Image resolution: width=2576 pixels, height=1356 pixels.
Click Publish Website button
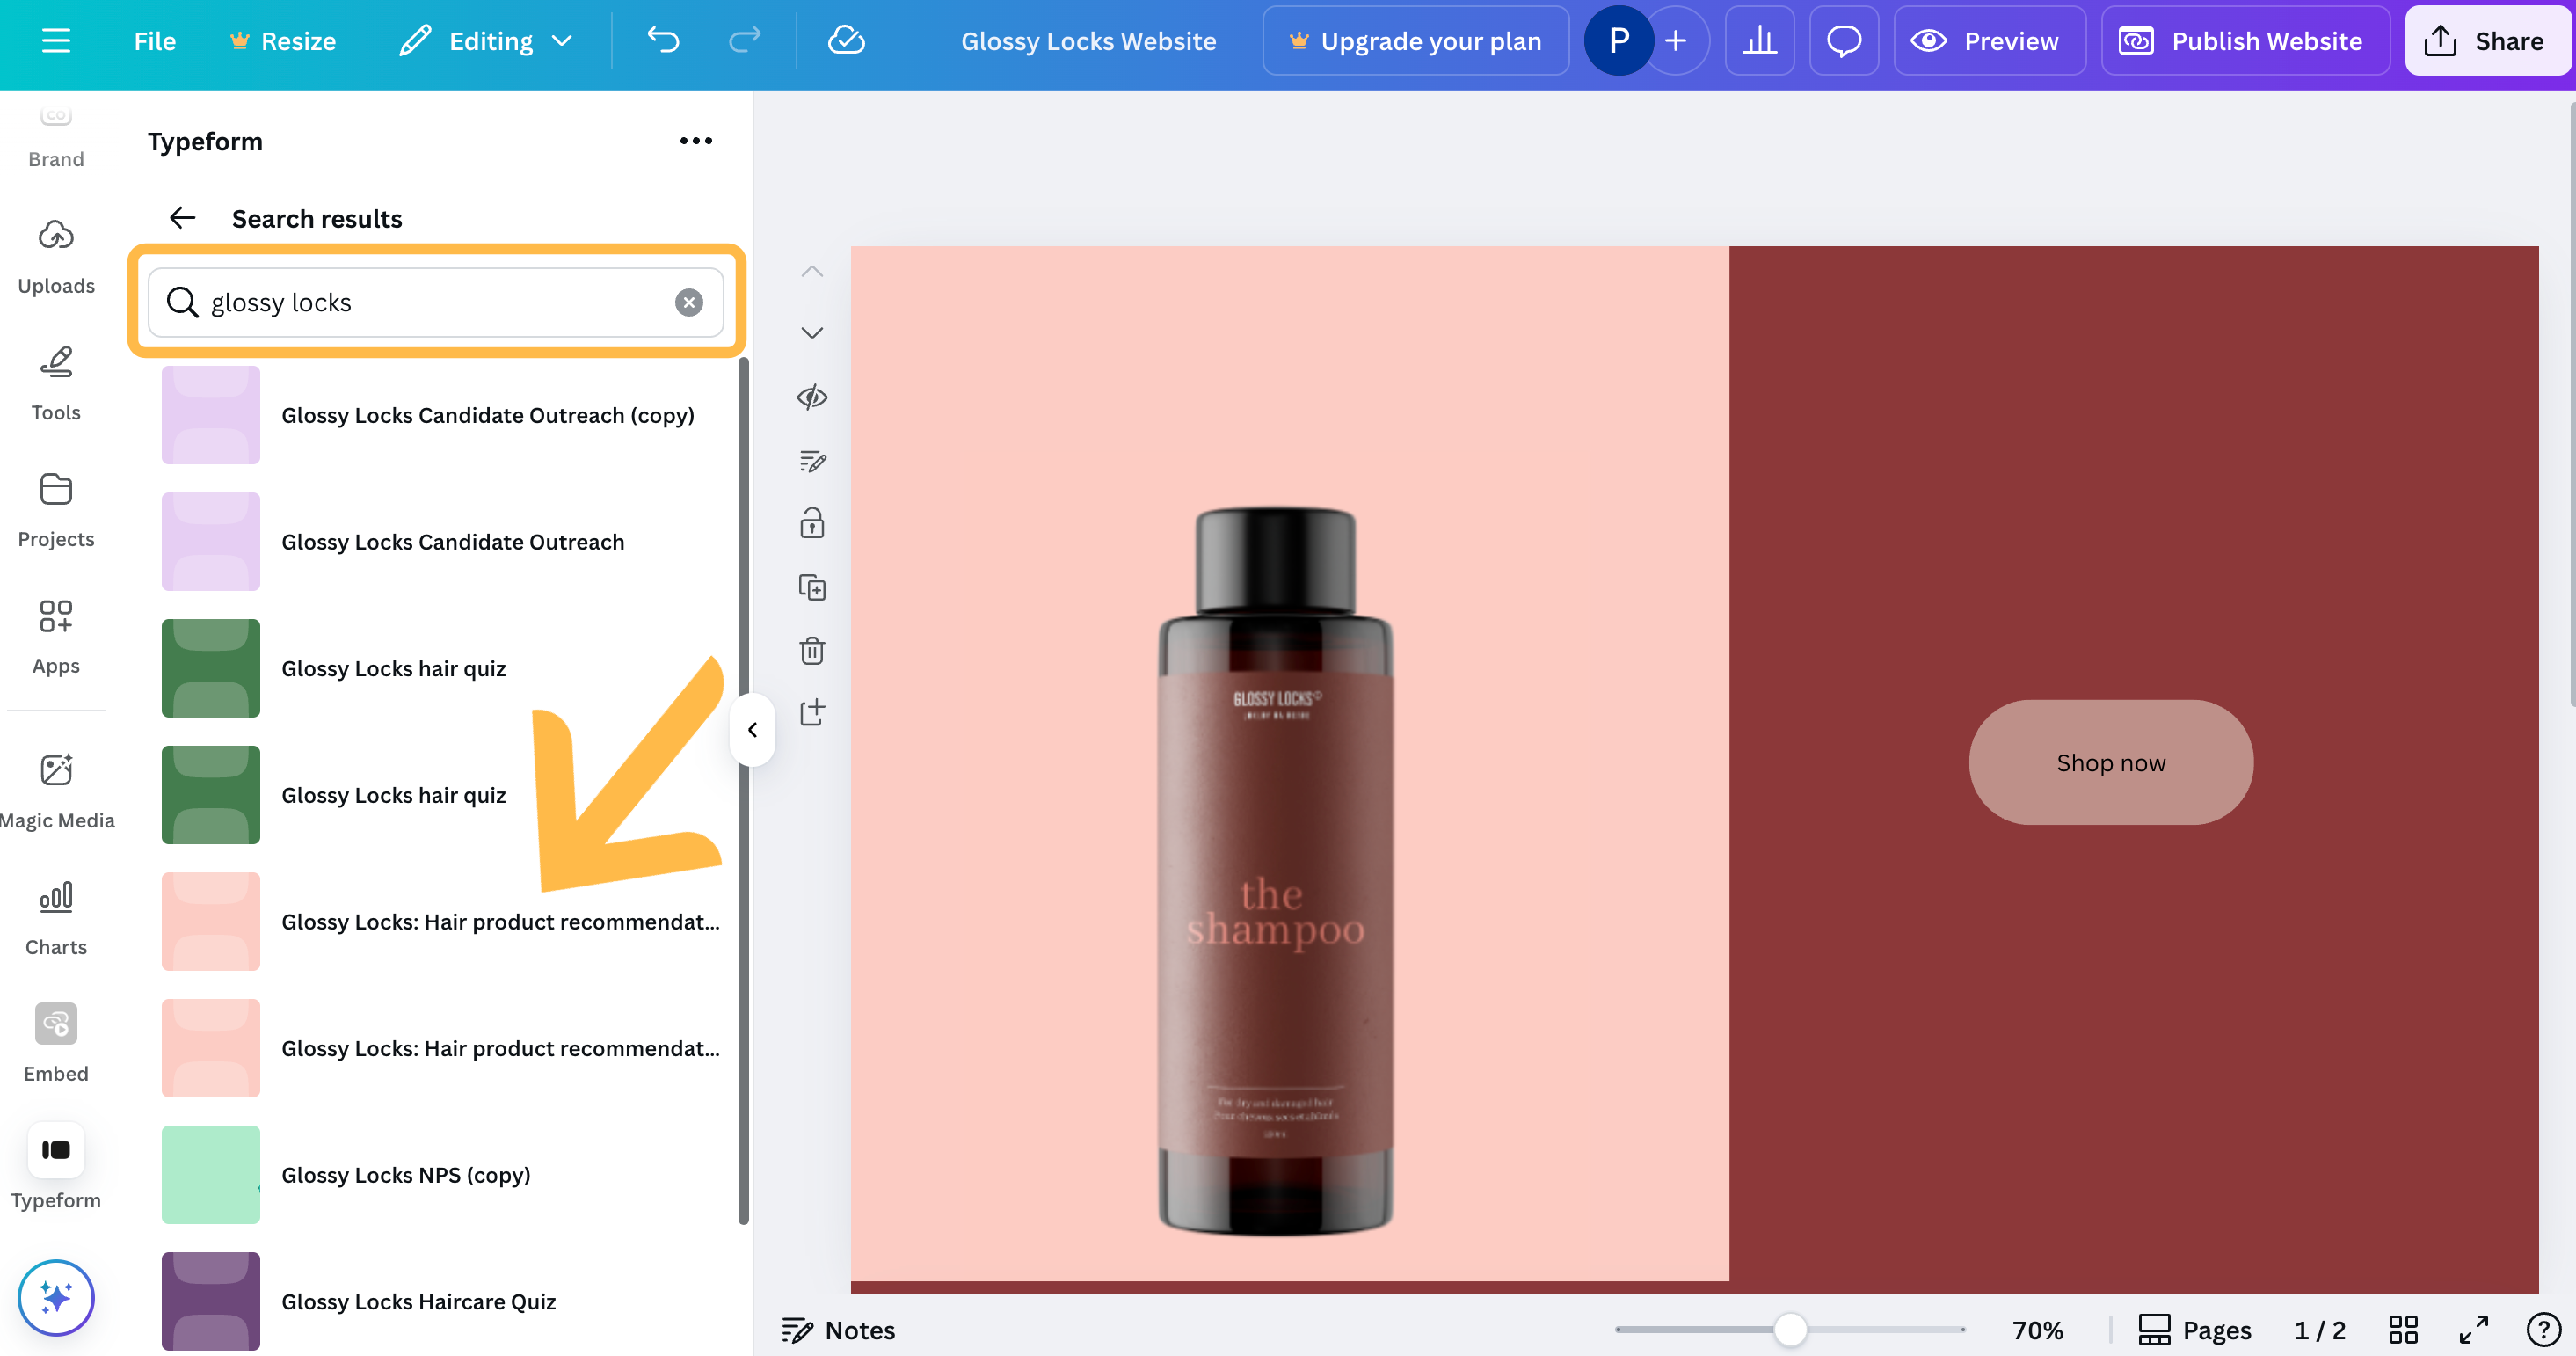tap(2245, 41)
